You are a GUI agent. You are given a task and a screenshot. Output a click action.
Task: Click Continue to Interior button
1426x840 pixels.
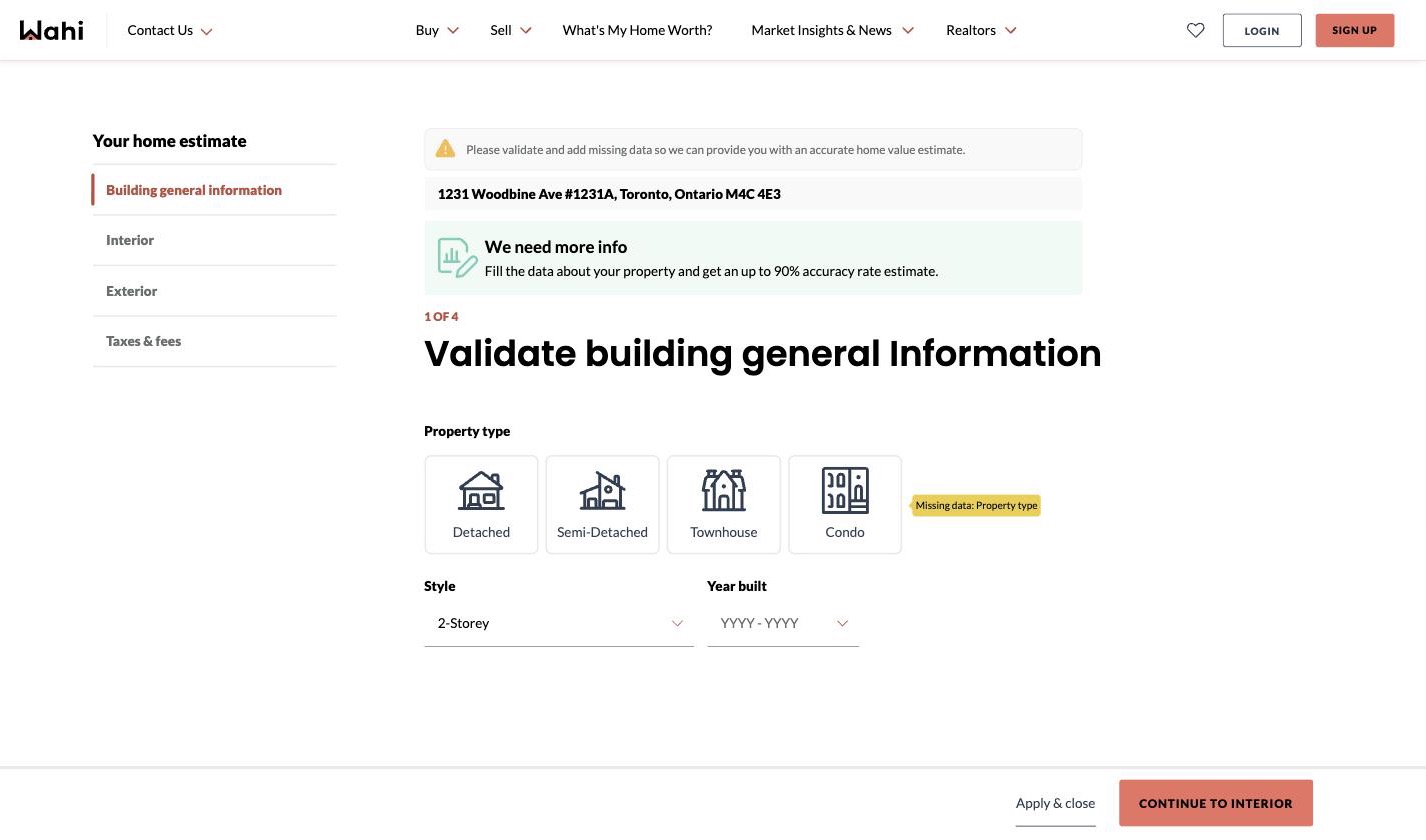coord(1215,803)
